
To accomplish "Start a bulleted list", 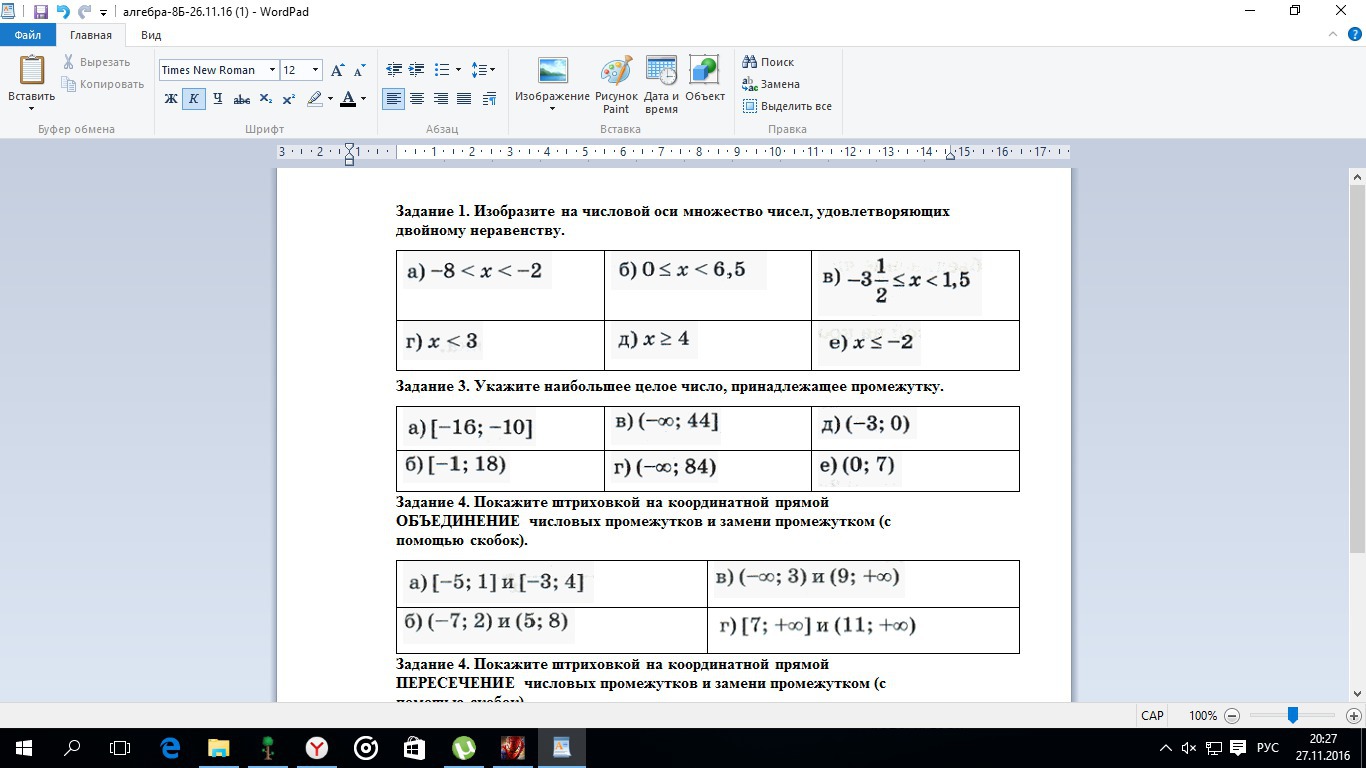I will [442, 70].
